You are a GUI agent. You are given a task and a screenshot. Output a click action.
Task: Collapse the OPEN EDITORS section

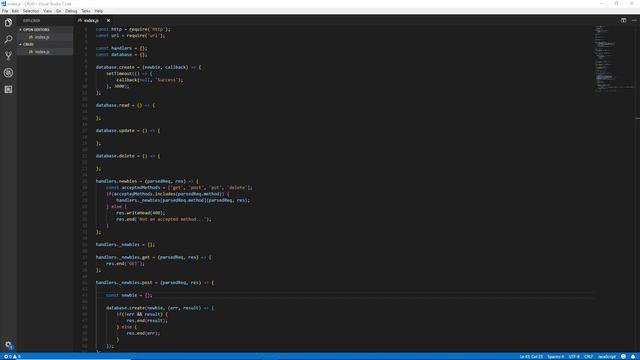(x=36, y=30)
